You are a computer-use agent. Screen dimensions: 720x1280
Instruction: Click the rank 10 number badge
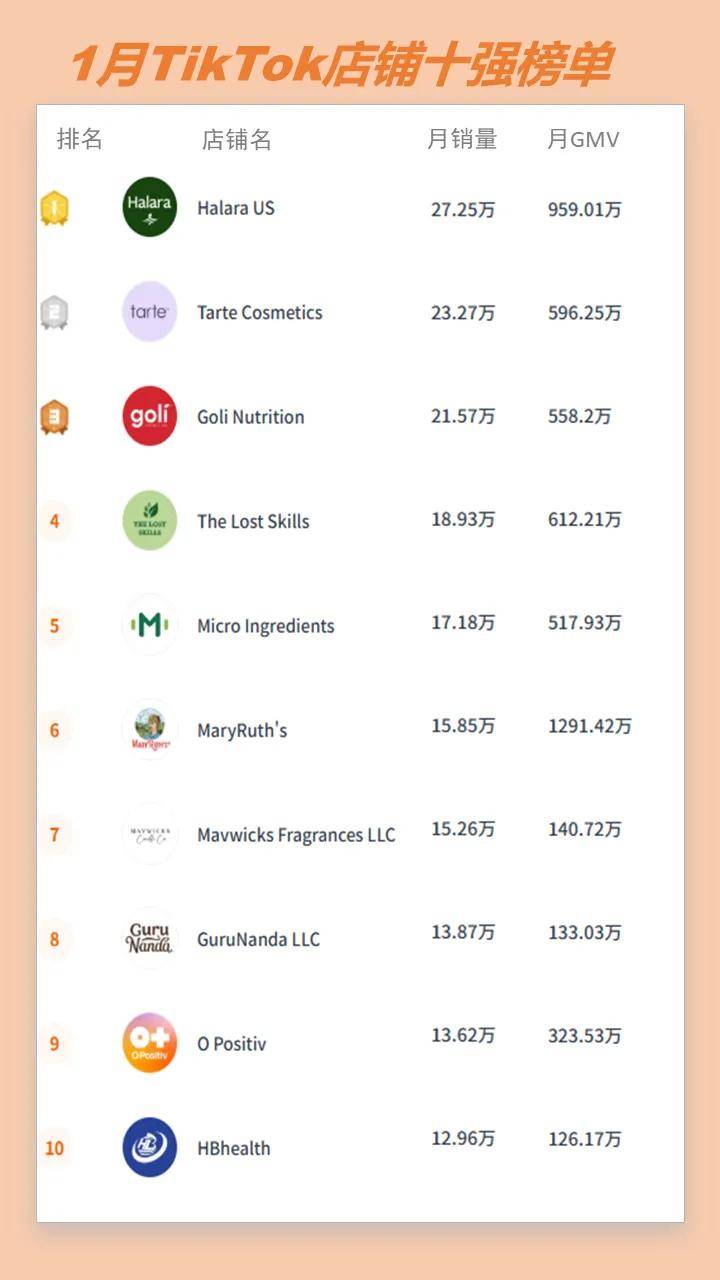tap(54, 1148)
